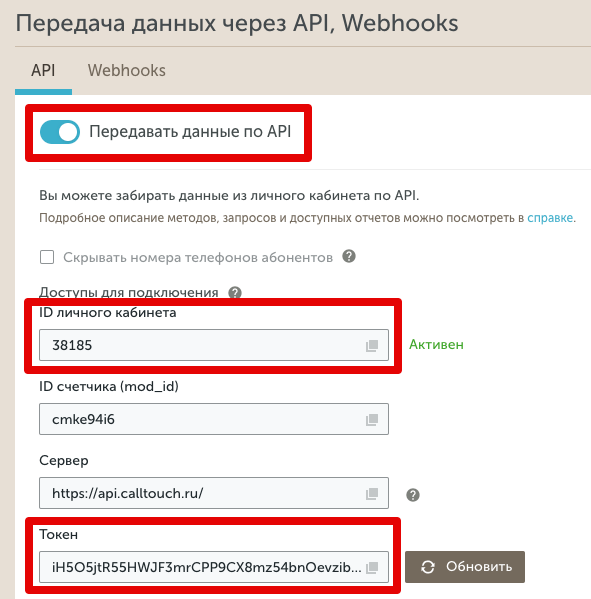Click the mod_id field cmke94i6
This screenshot has height=599, width=591.
214,419
